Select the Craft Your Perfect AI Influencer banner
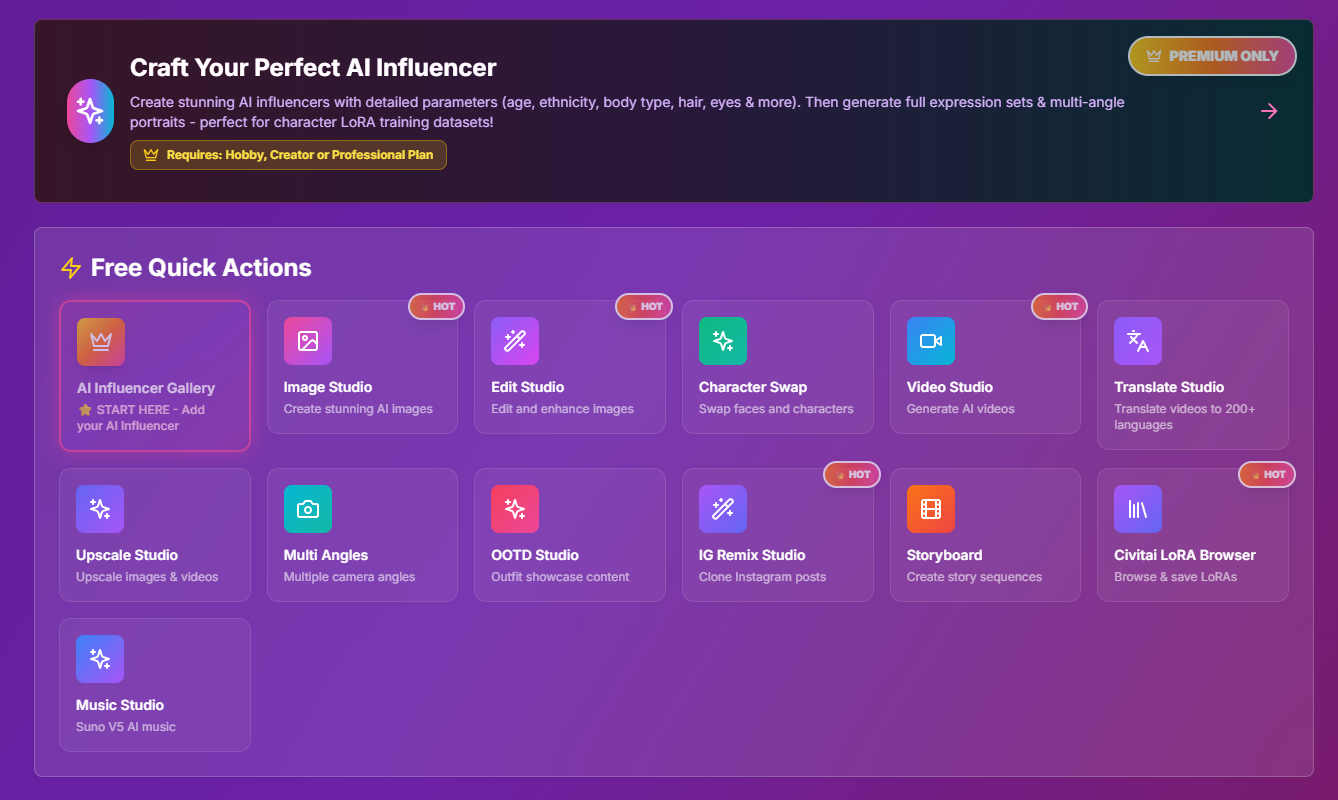This screenshot has width=1338, height=800. [x=669, y=111]
